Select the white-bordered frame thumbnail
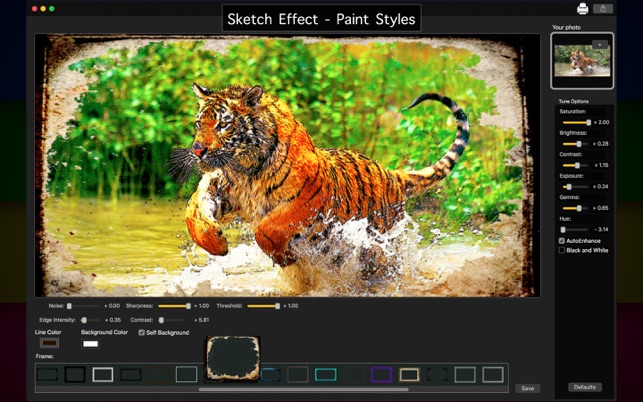Viewport: 643px width, 402px height. pos(103,375)
